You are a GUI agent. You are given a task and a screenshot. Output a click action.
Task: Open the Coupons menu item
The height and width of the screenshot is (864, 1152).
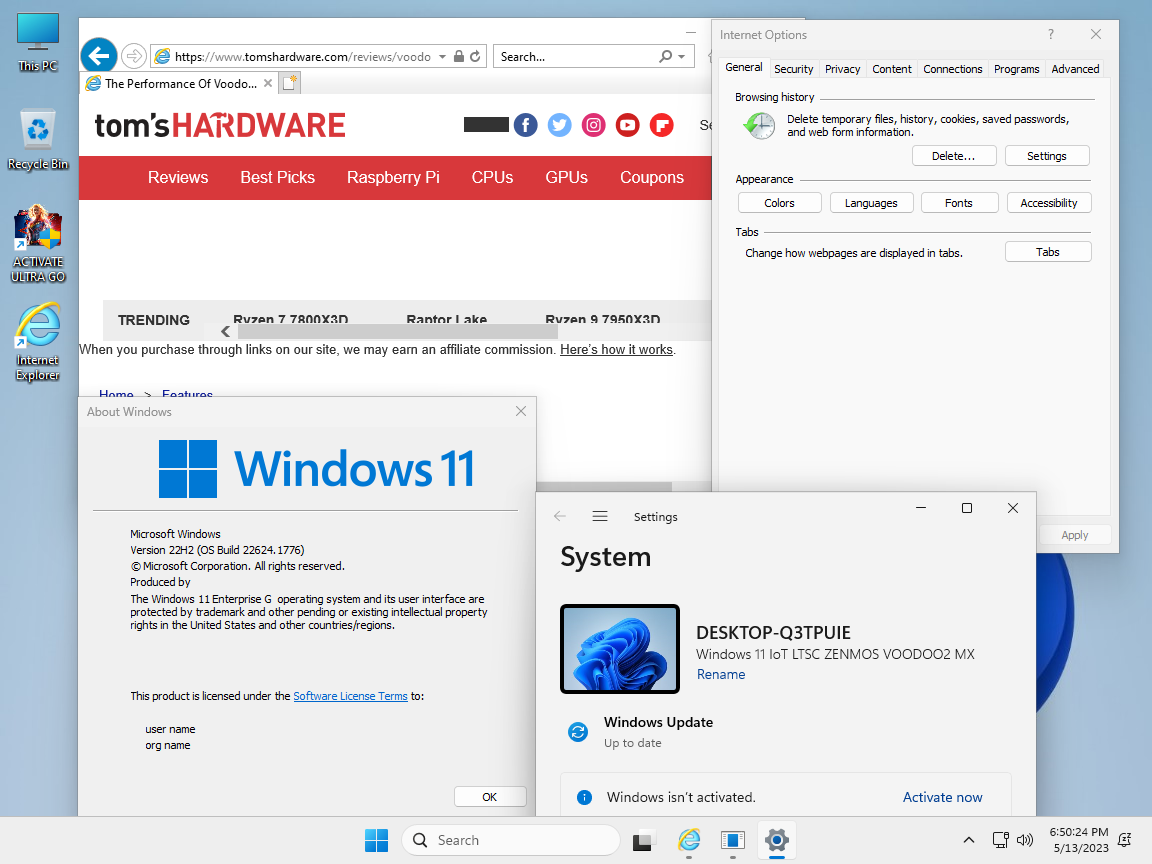tap(652, 178)
